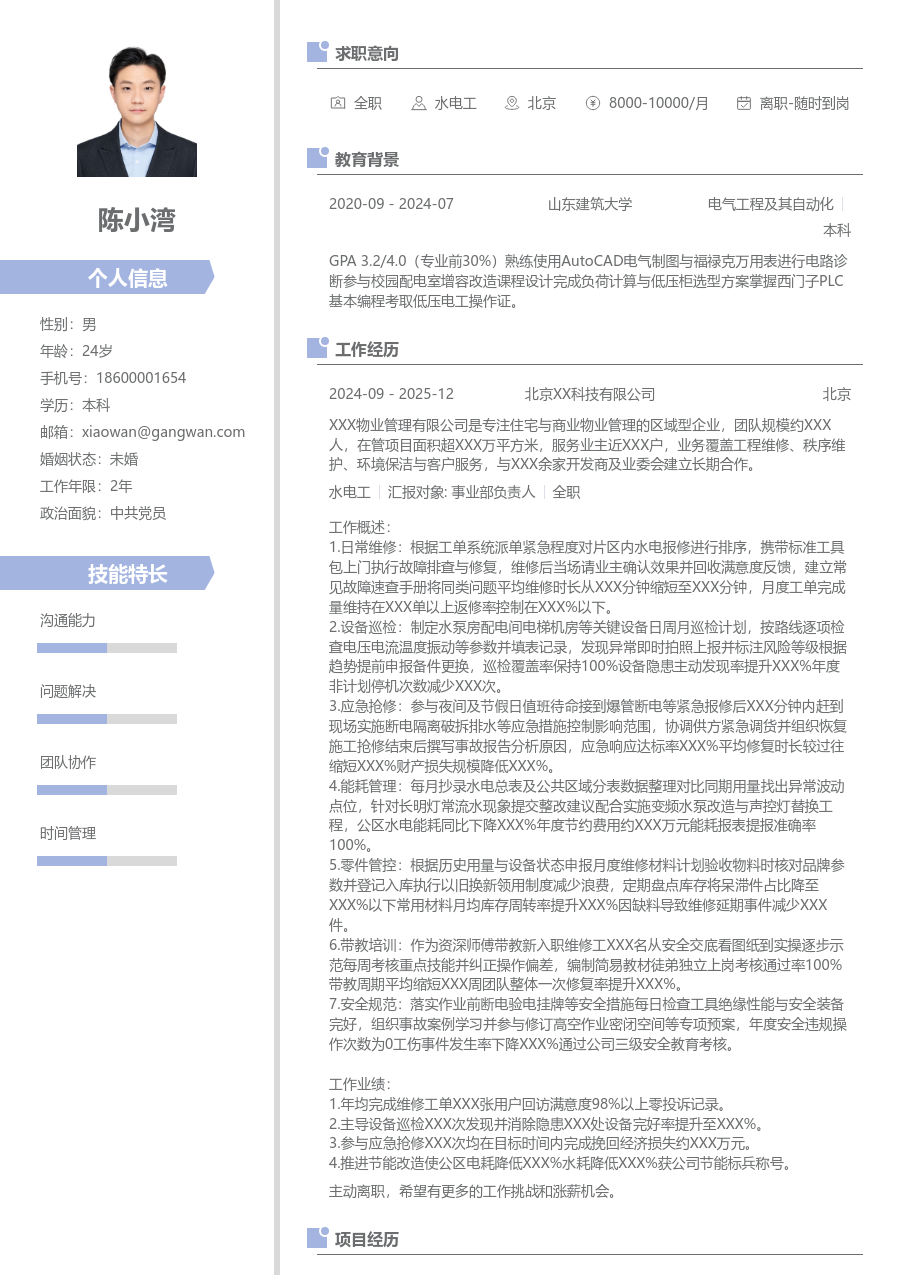Click the item 1.日常维修
900x1275 pixels.
click(589, 577)
